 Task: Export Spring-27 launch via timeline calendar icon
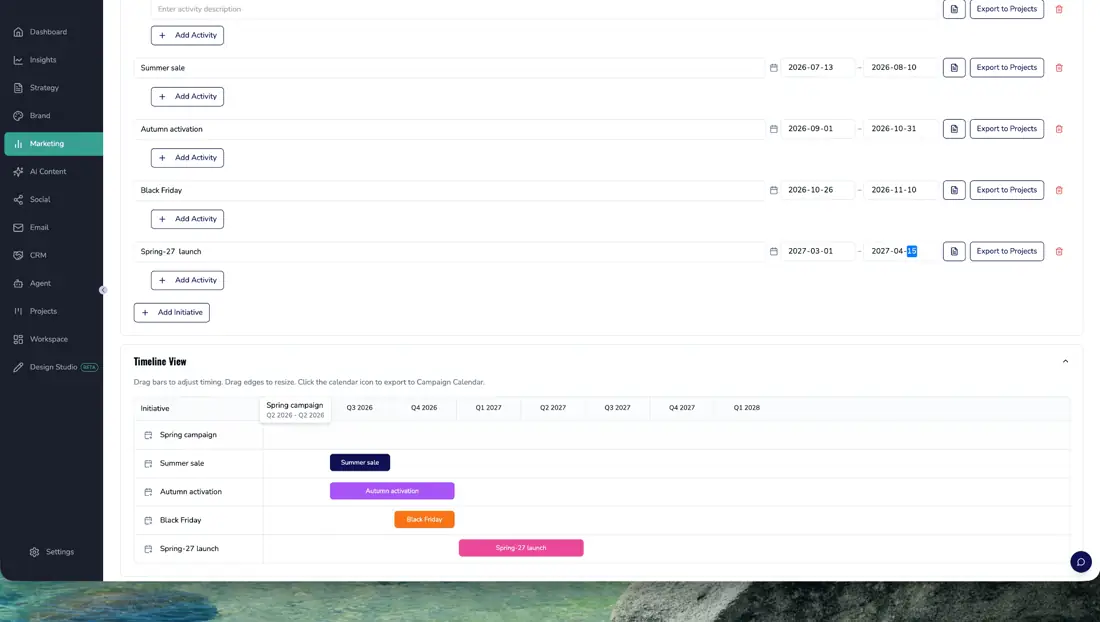(148, 549)
